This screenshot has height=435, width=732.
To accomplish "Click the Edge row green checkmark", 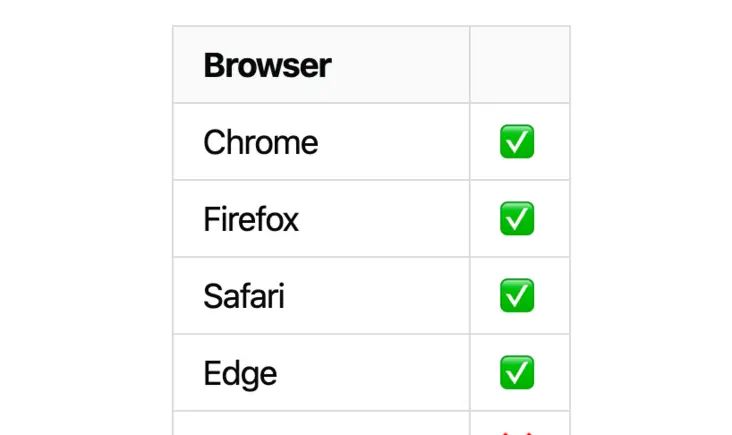I will coord(517,372).
